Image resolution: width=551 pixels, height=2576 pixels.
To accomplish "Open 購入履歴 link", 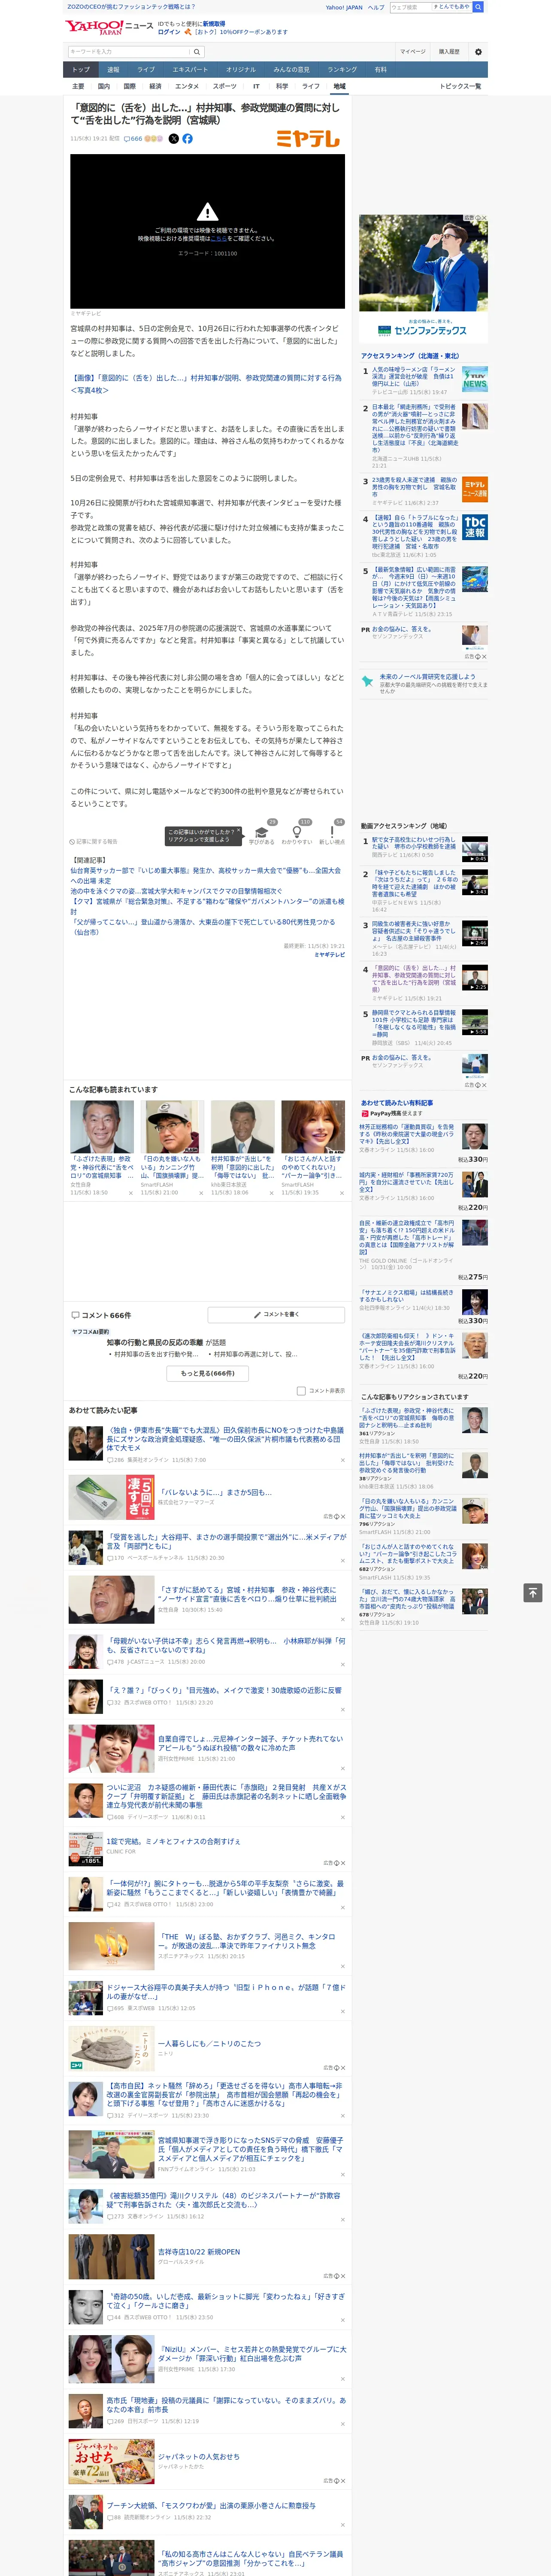I will coord(449,51).
